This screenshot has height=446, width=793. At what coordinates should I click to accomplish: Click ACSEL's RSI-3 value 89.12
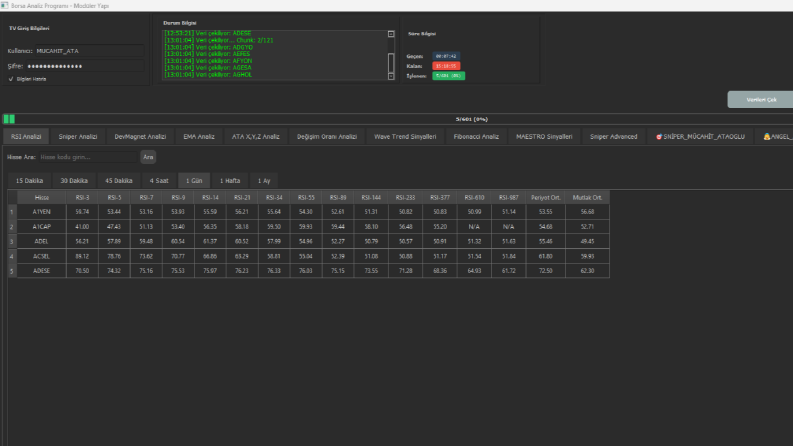point(82,256)
